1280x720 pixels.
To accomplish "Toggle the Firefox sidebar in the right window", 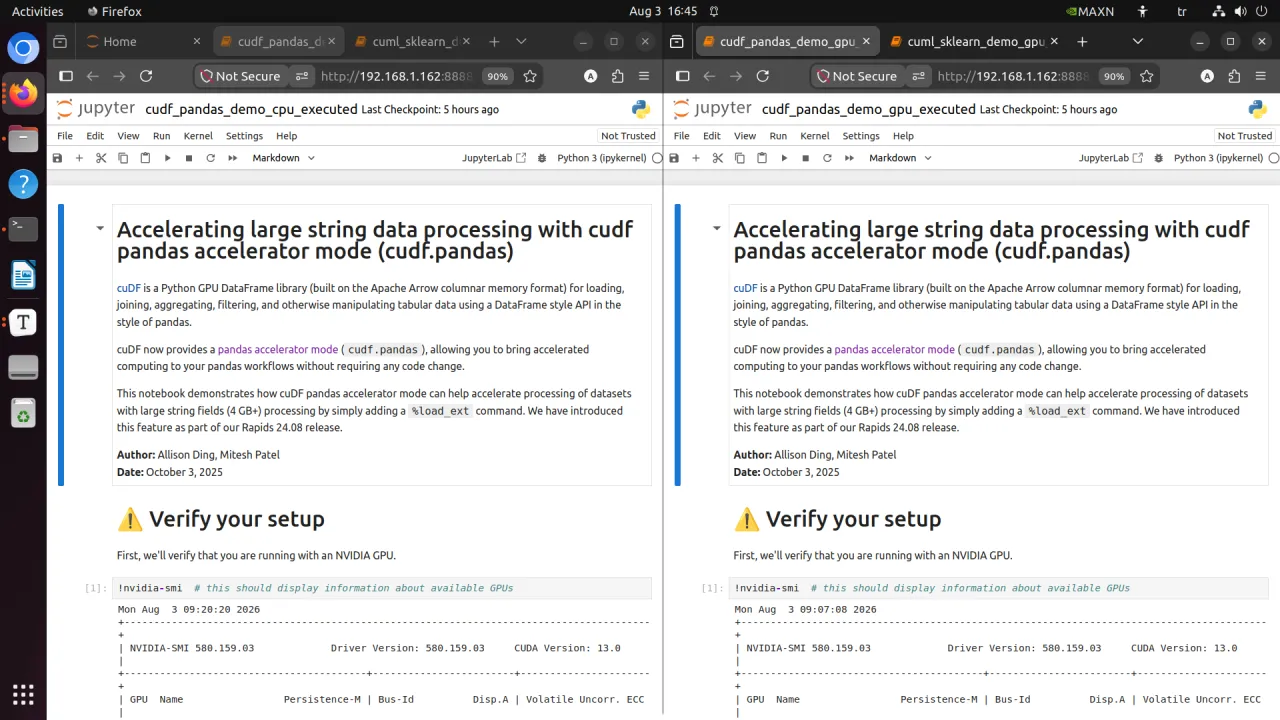I will (x=683, y=76).
